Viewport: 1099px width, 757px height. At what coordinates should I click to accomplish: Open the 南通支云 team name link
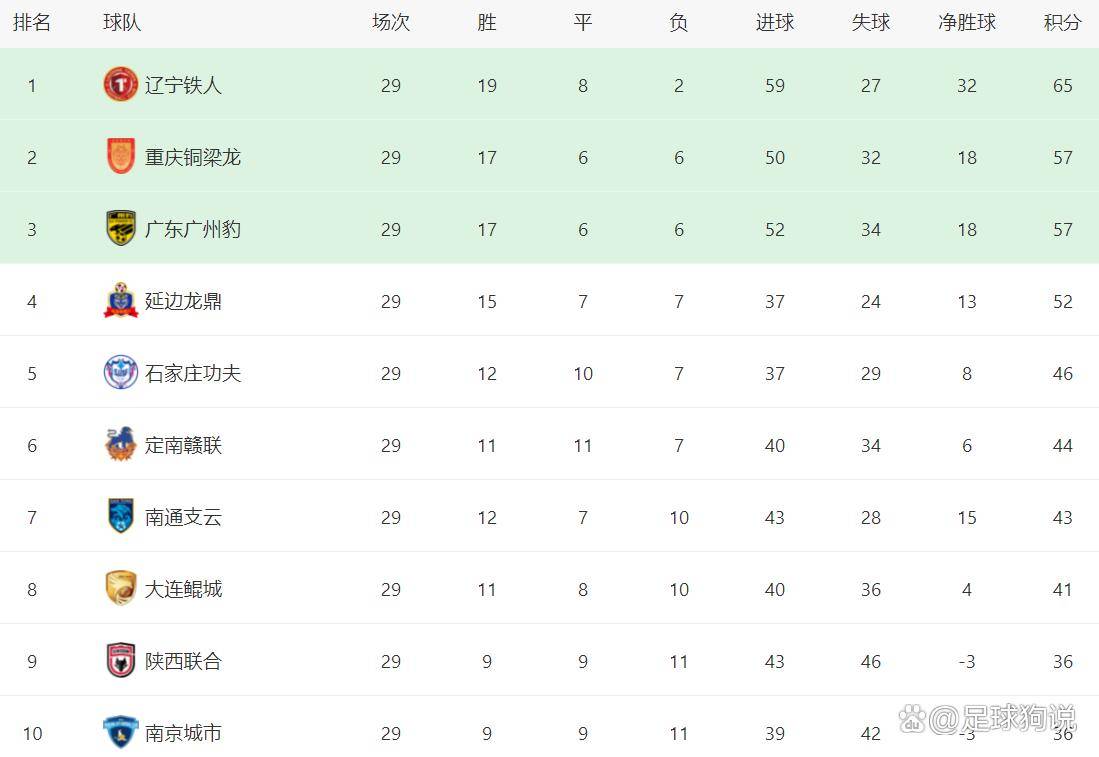pos(183,517)
